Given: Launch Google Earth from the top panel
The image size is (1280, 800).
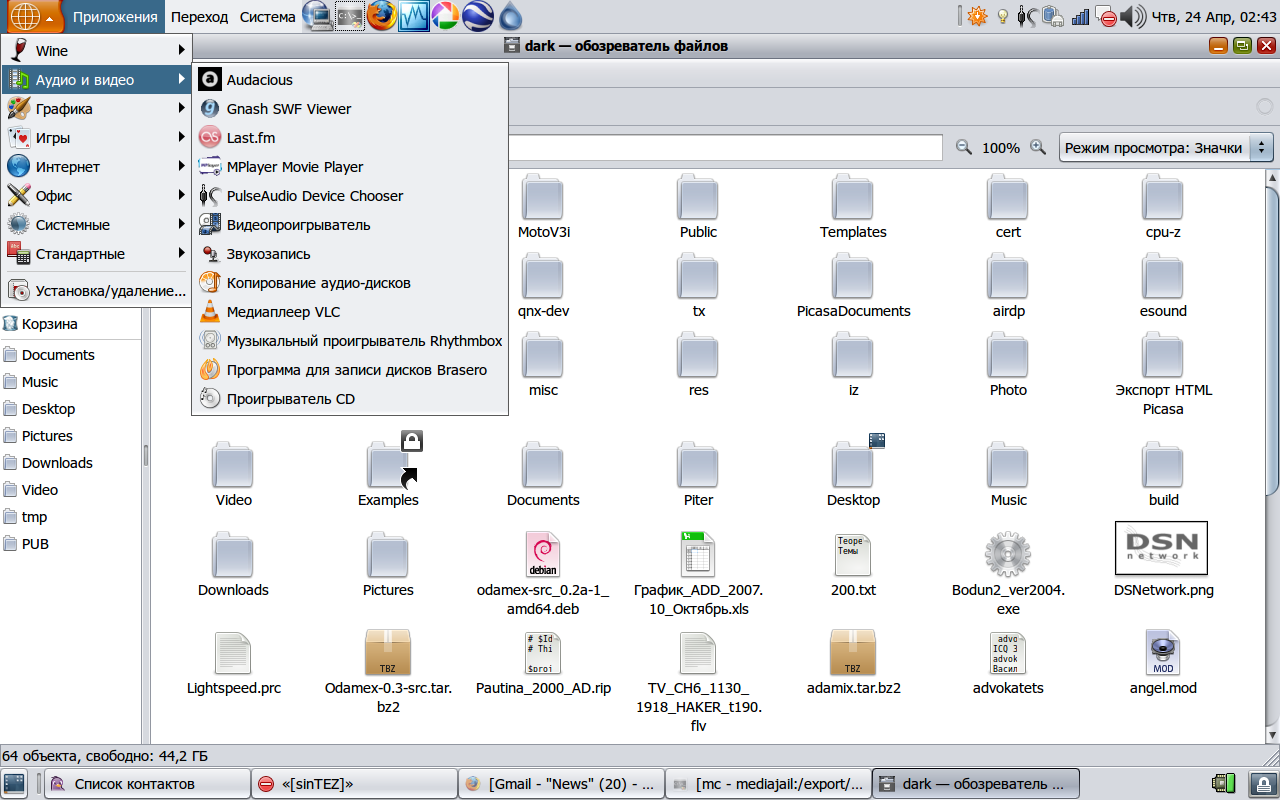Looking at the screenshot, I should (x=477, y=16).
